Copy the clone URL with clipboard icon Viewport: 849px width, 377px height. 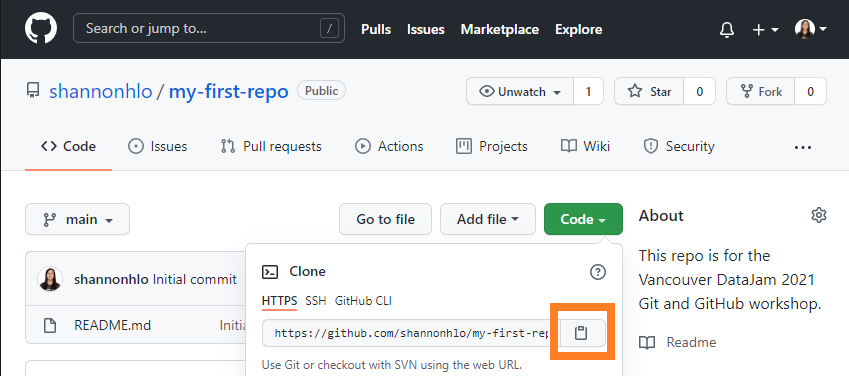tap(581, 333)
